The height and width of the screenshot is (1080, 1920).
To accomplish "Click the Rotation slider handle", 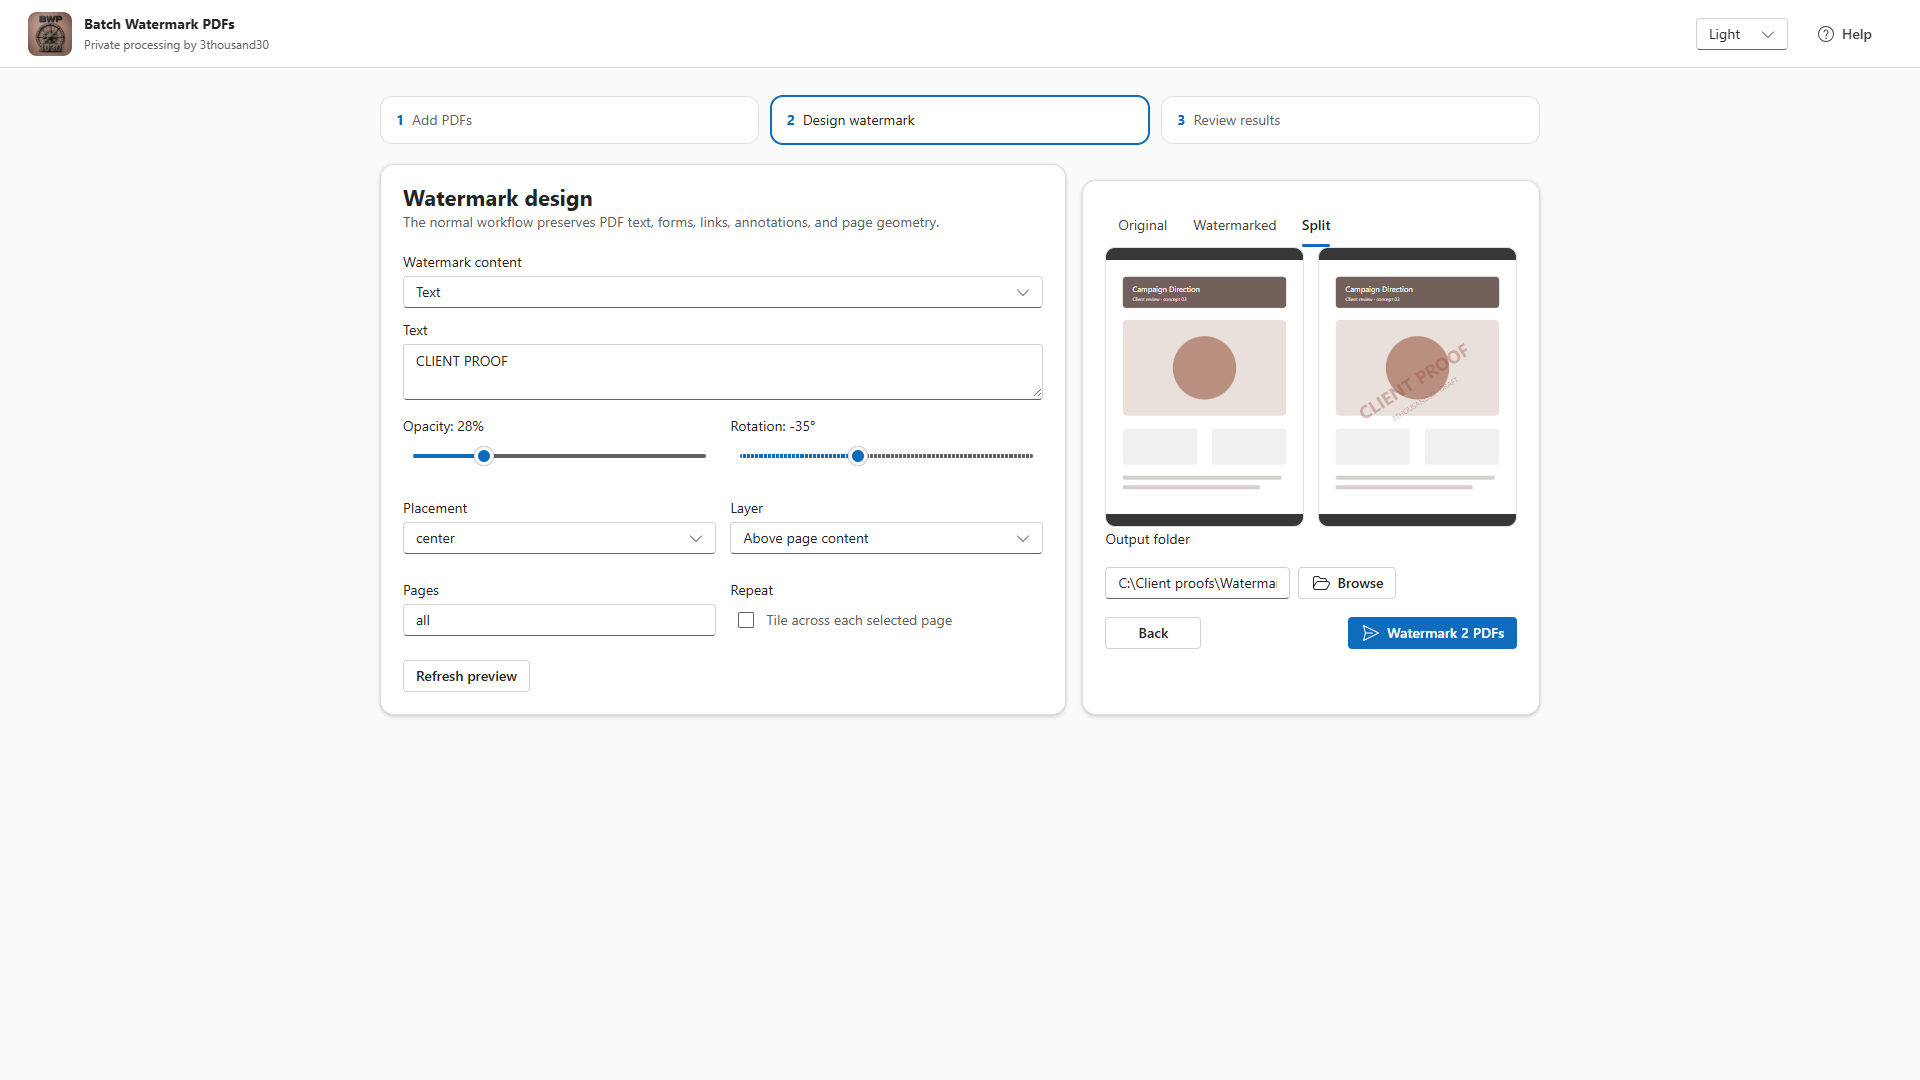I will coord(858,456).
